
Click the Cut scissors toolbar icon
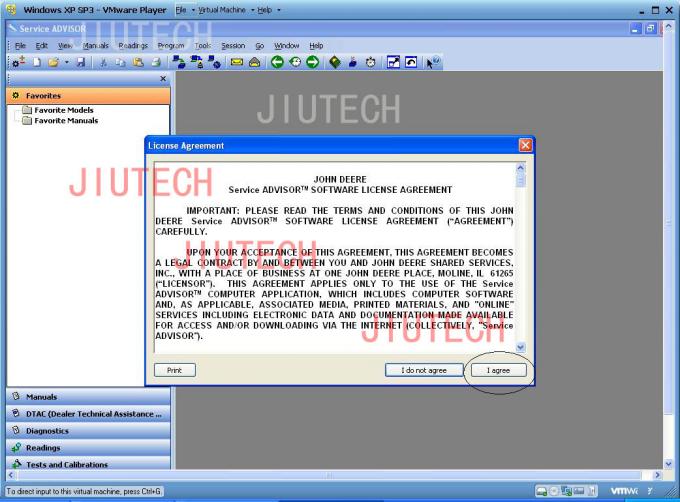click(103, 63)
